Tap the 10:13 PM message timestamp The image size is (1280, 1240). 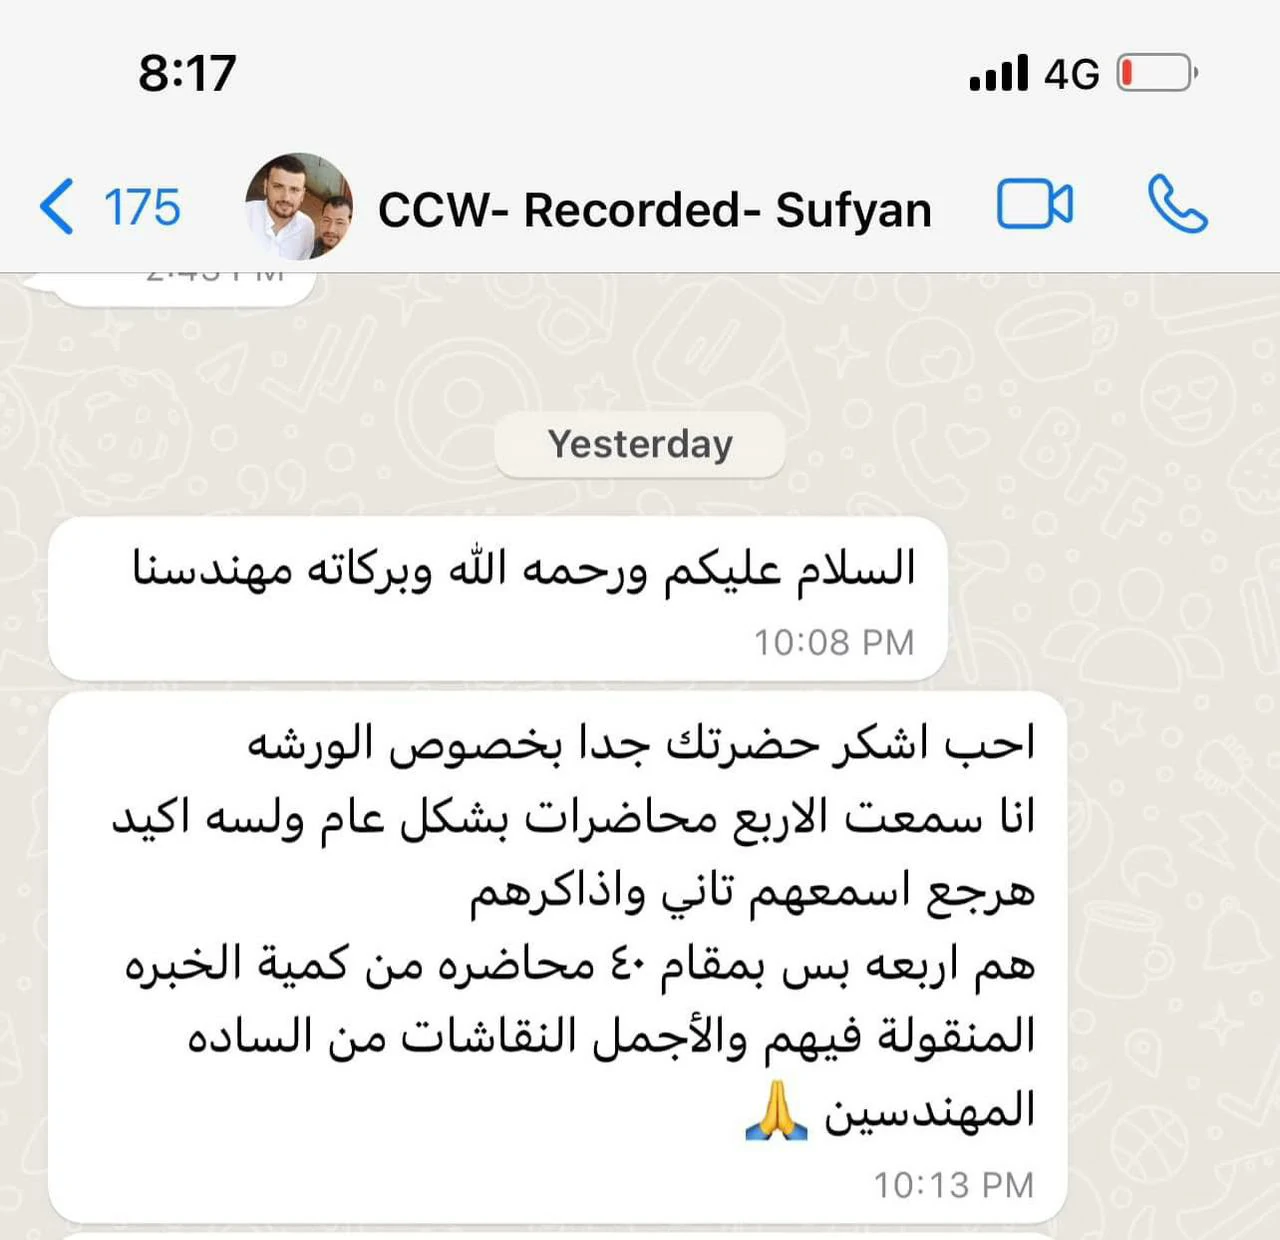point(953,1185)
